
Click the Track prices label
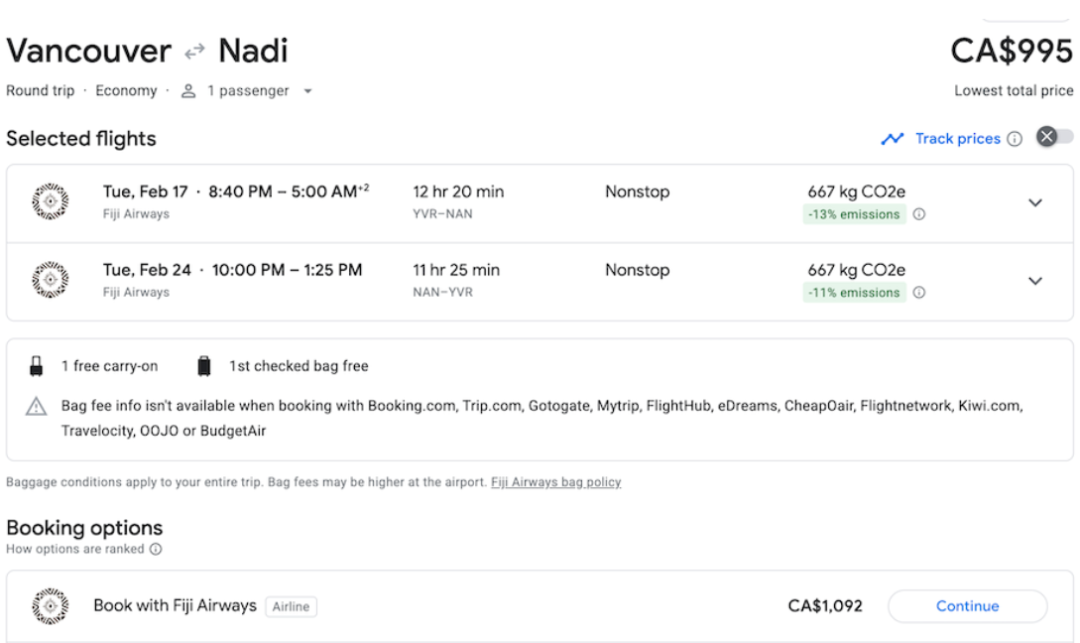[x=957, y=139]
